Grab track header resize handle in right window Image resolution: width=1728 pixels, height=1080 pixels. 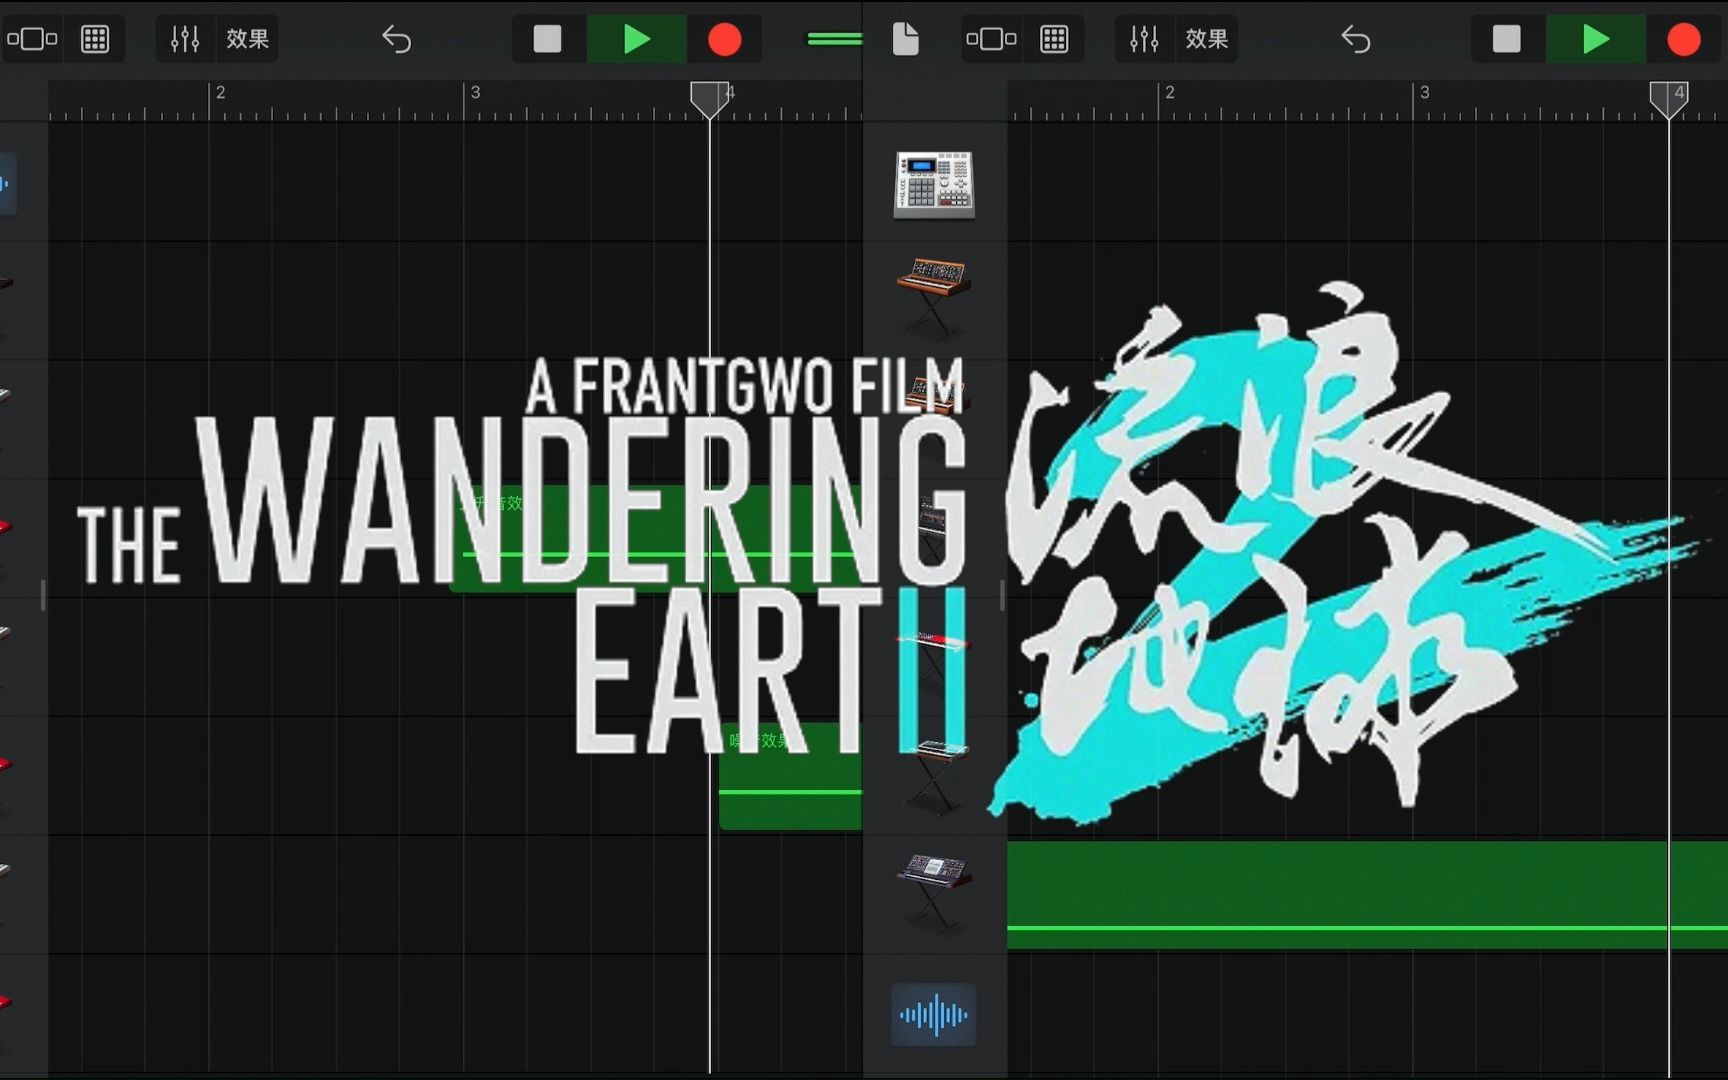[x=1001, y=595]
